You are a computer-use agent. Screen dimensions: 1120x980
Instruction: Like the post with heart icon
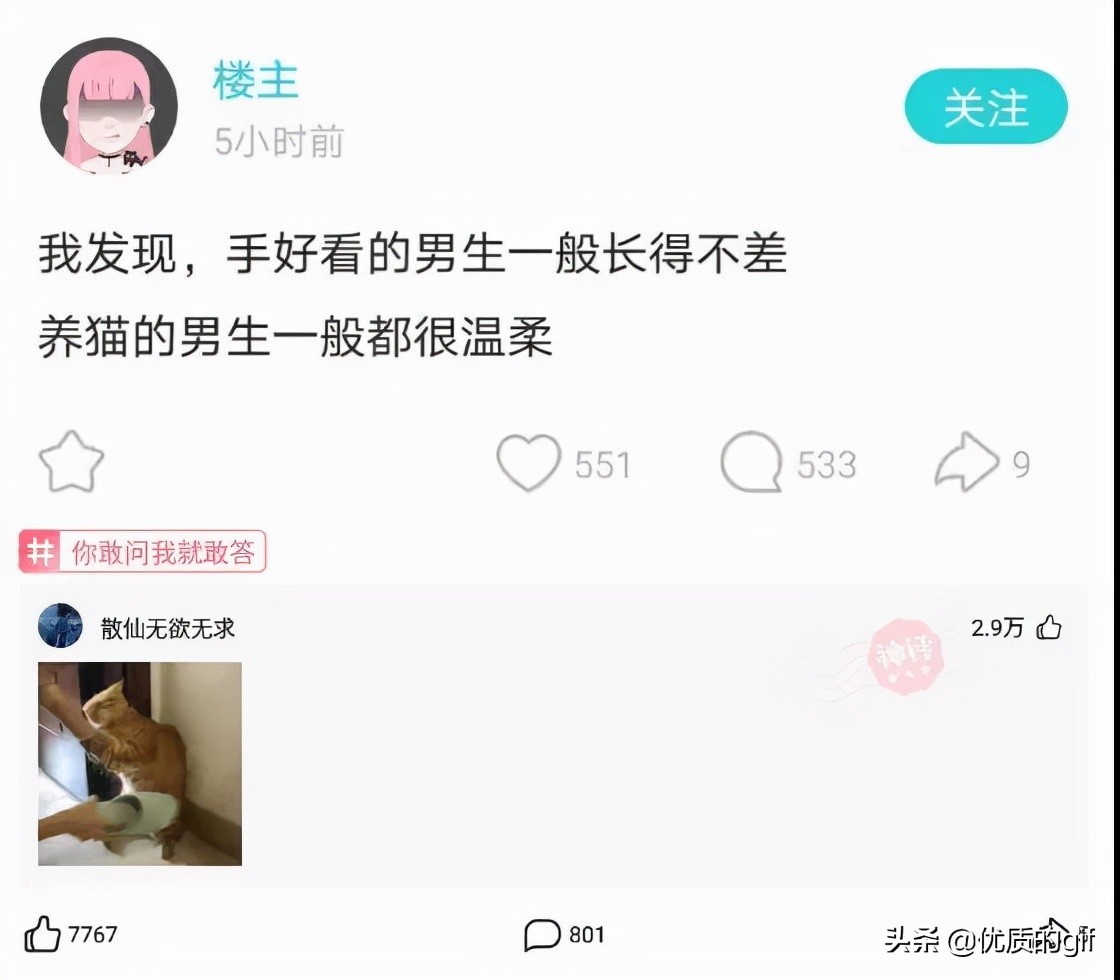click(x=529, y=462)
